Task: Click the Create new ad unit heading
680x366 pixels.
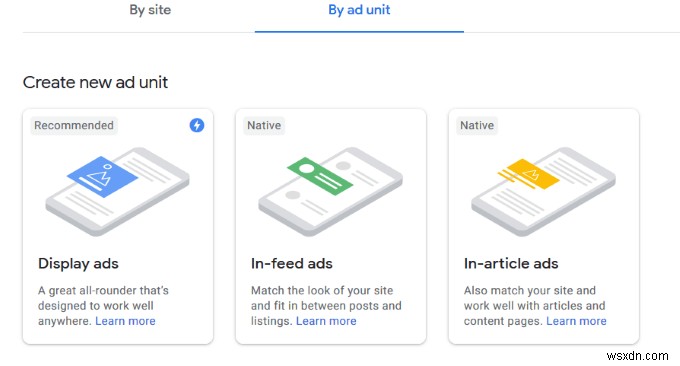Action: (x=95, y=82)
